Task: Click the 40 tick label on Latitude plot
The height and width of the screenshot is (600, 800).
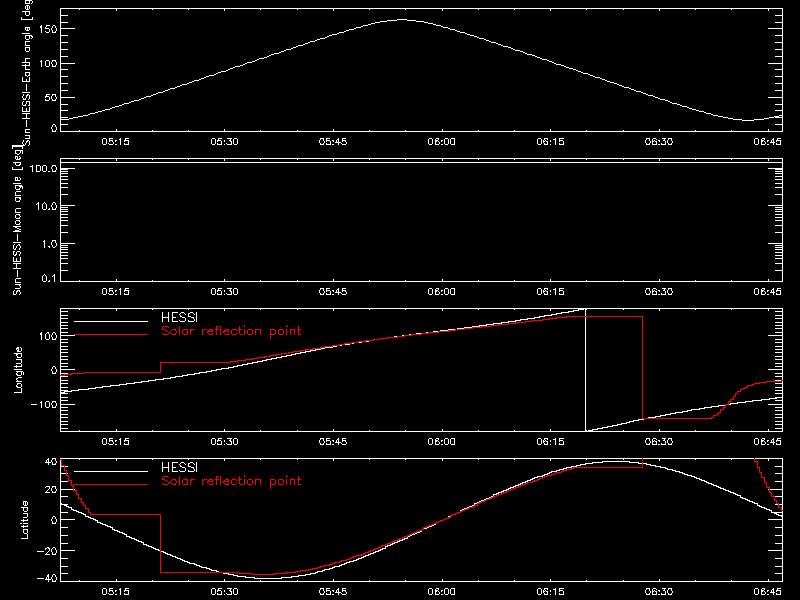Action: tap(51, 462)
